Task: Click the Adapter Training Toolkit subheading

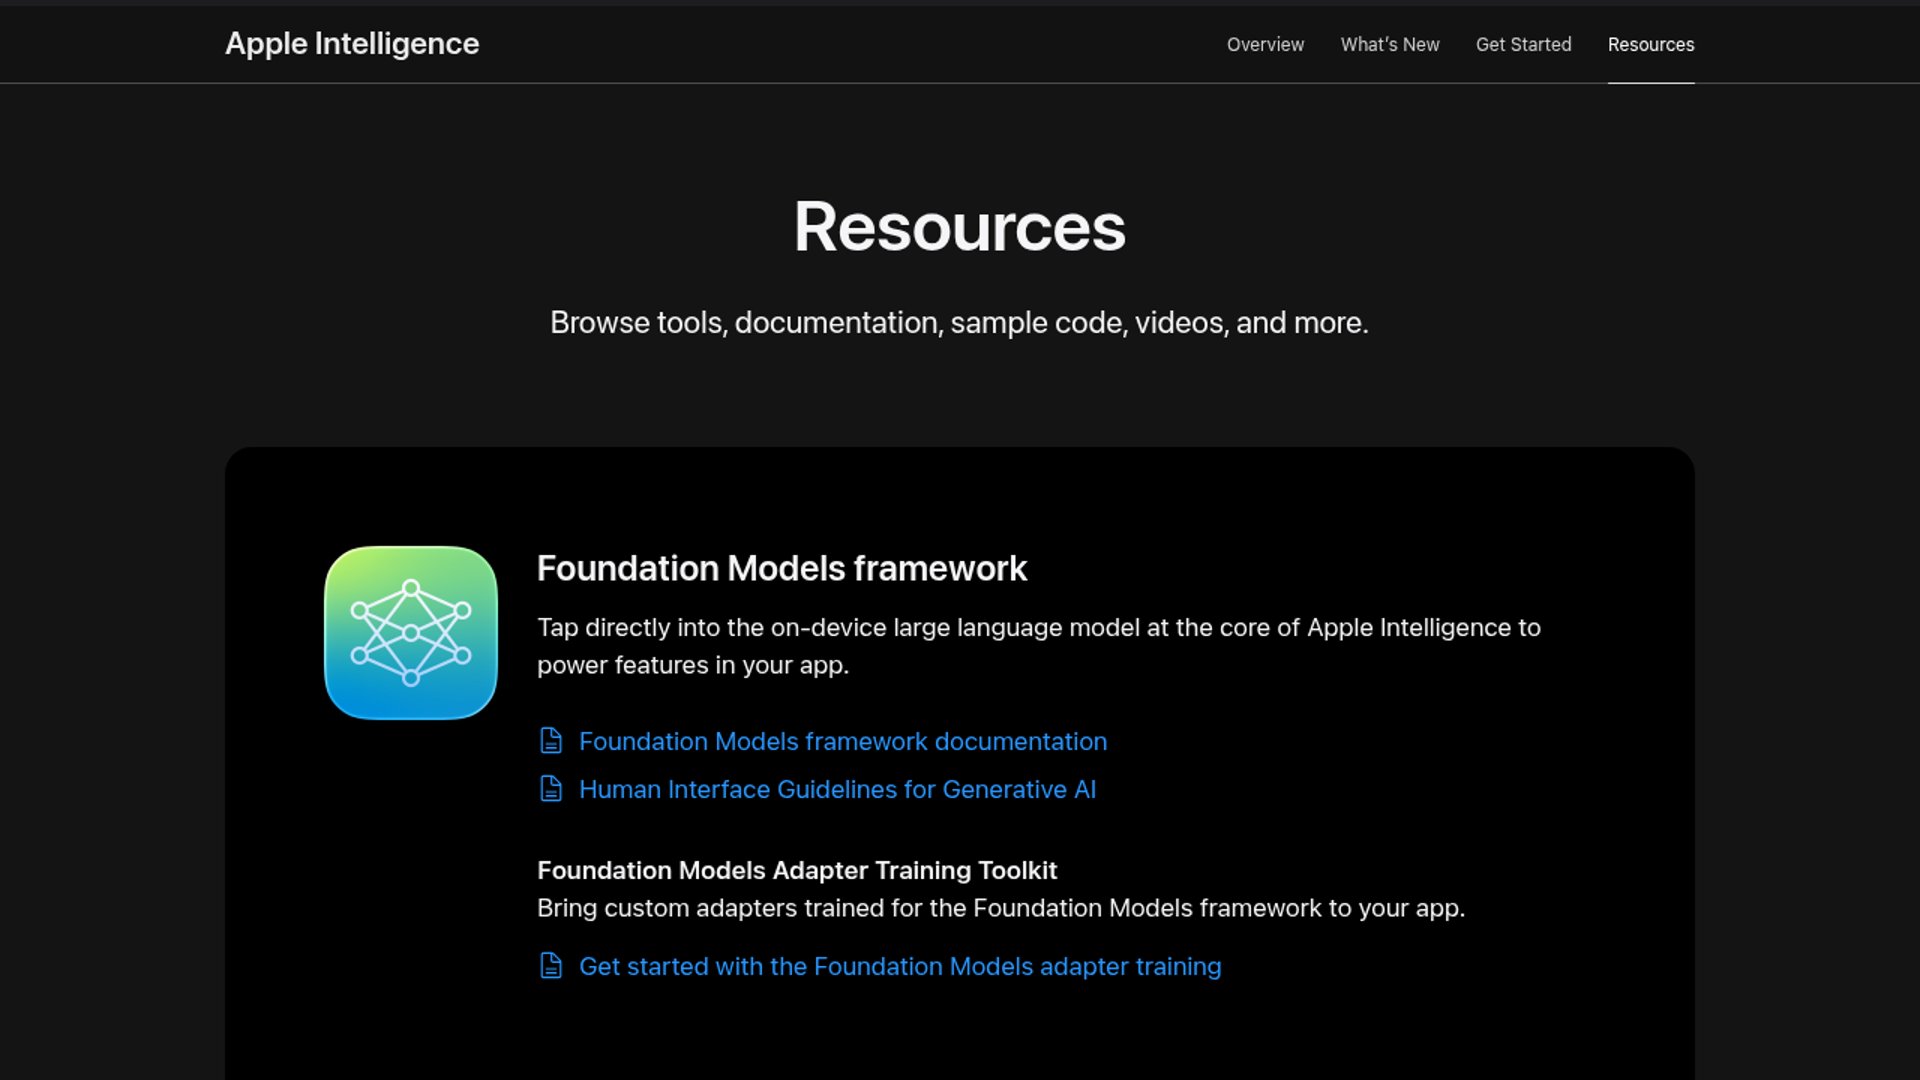Action: [x=796, y=870]
